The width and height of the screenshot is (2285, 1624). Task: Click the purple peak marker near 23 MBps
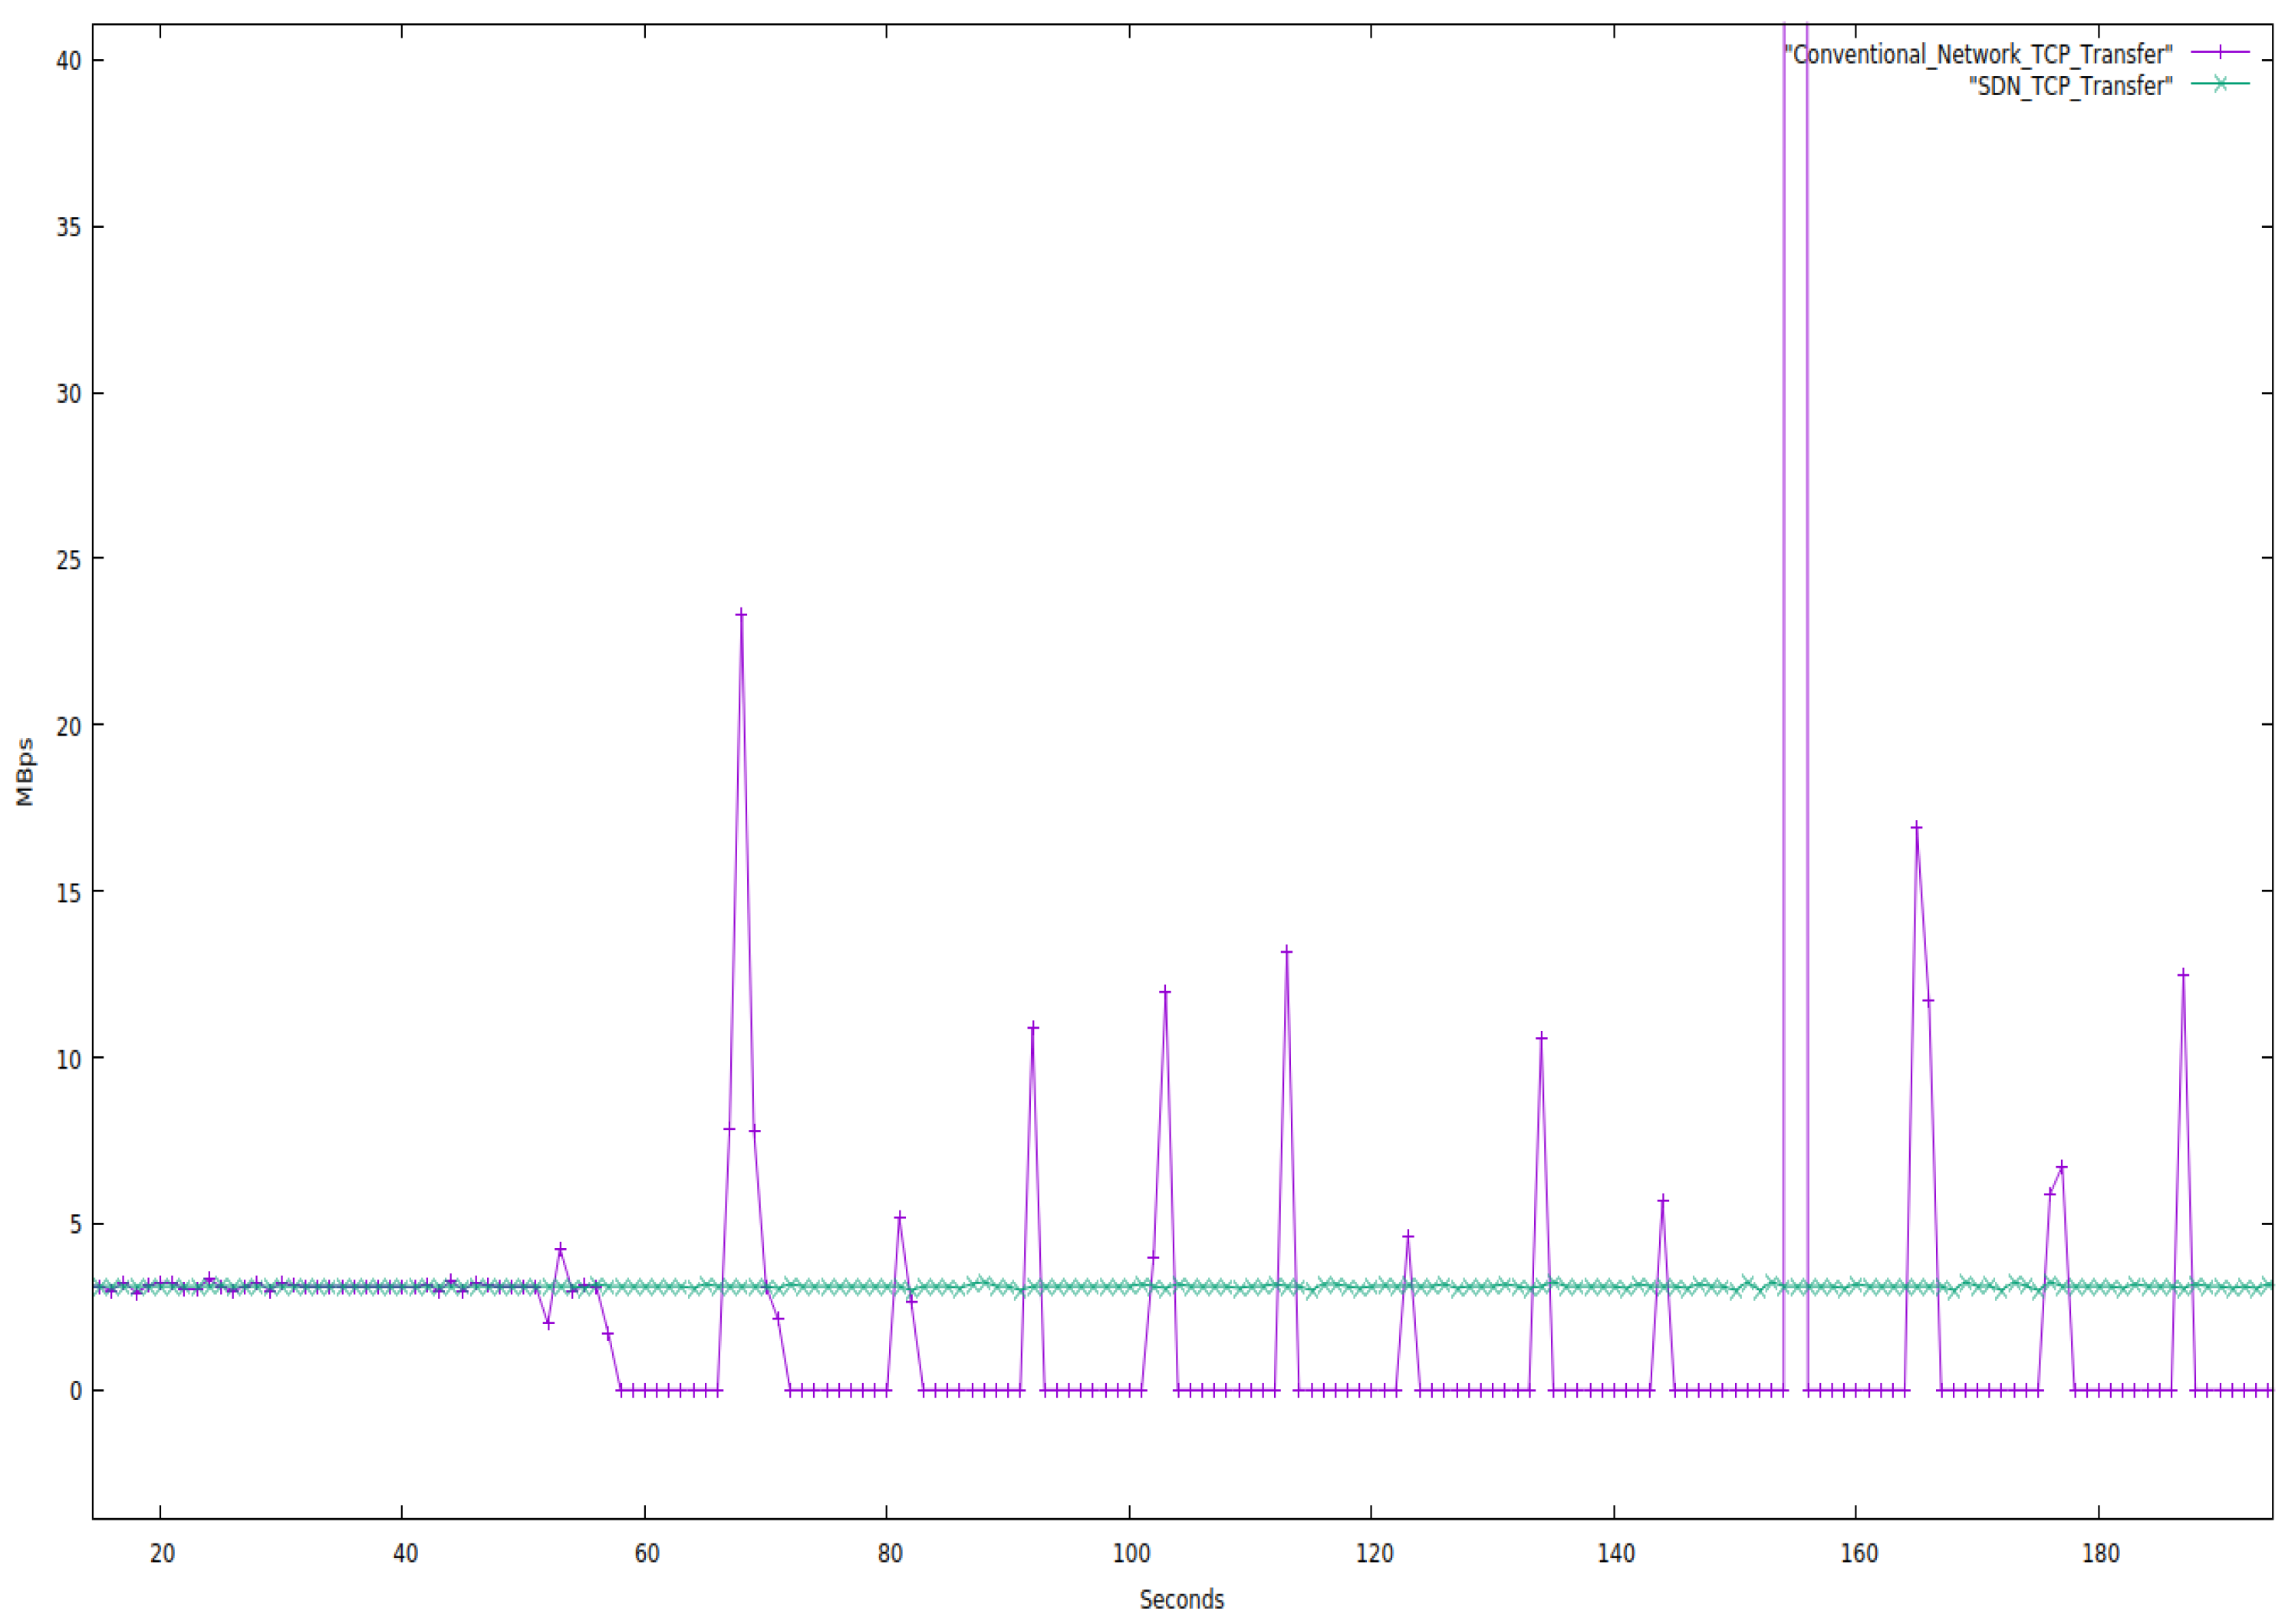[741, 614]
